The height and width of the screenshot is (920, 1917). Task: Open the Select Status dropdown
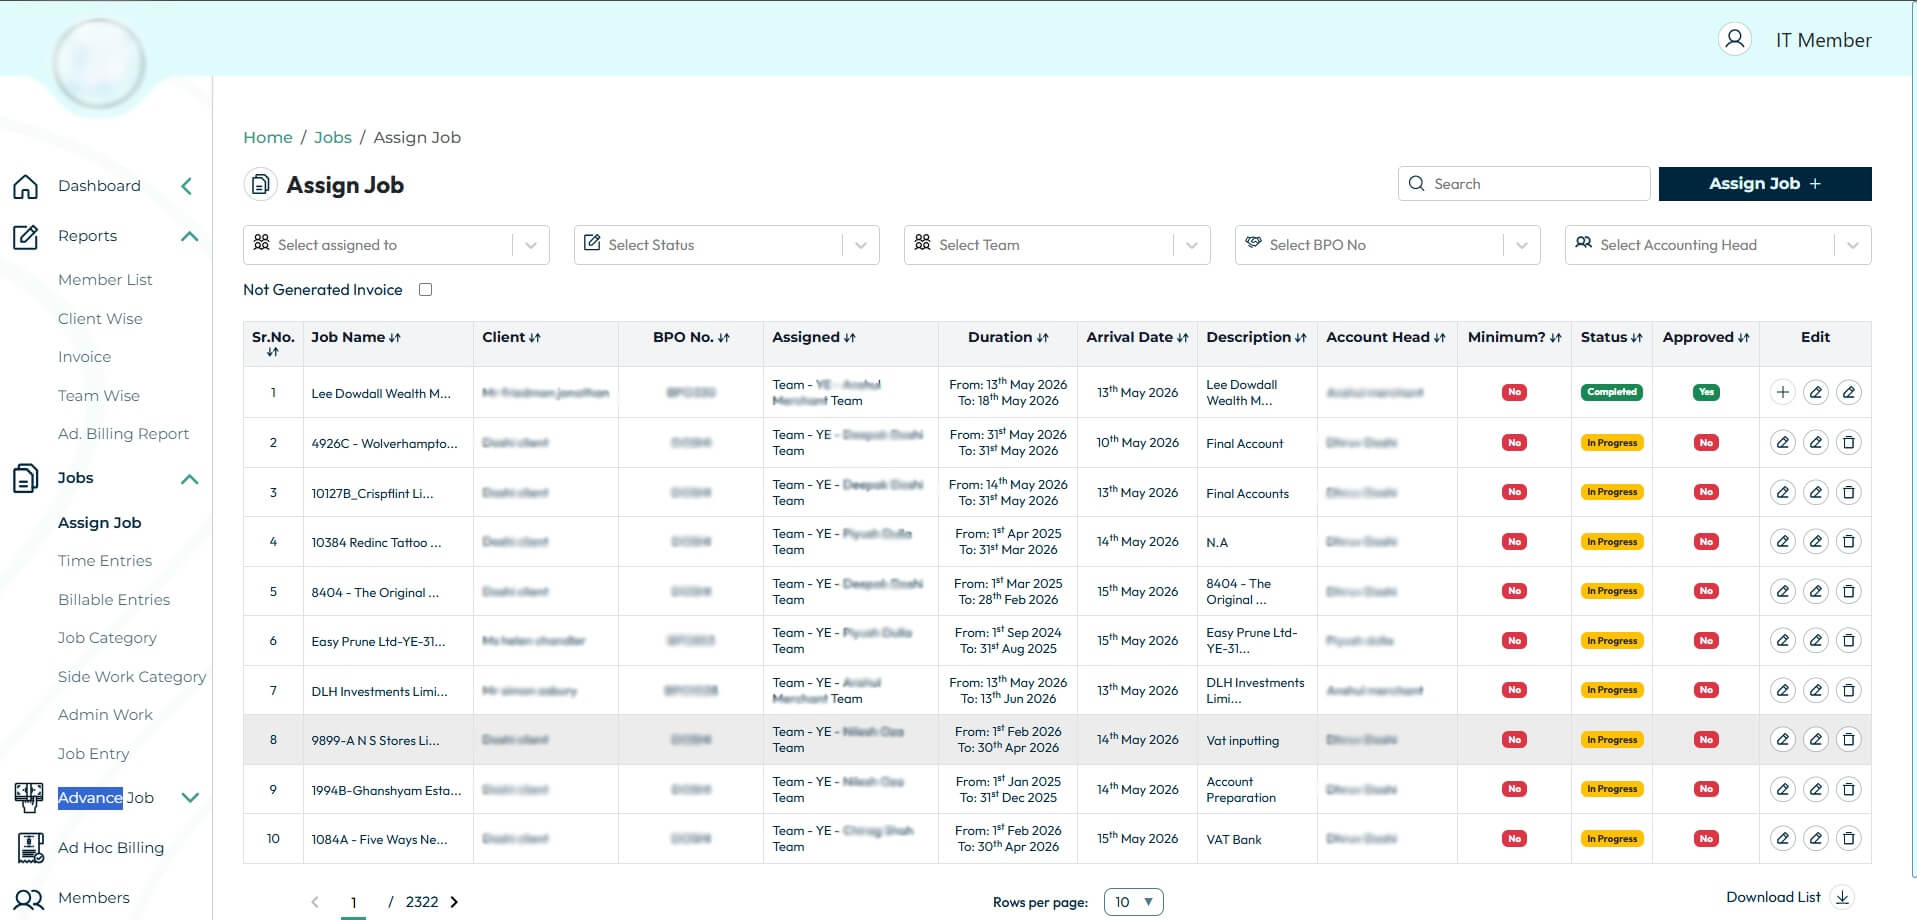727,245
